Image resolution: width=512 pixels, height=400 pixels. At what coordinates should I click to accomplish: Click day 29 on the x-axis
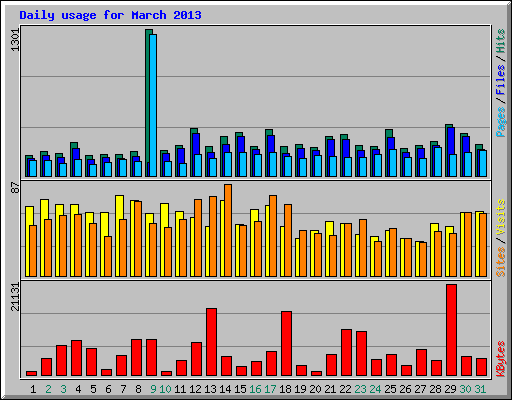(x=450, y=389)
